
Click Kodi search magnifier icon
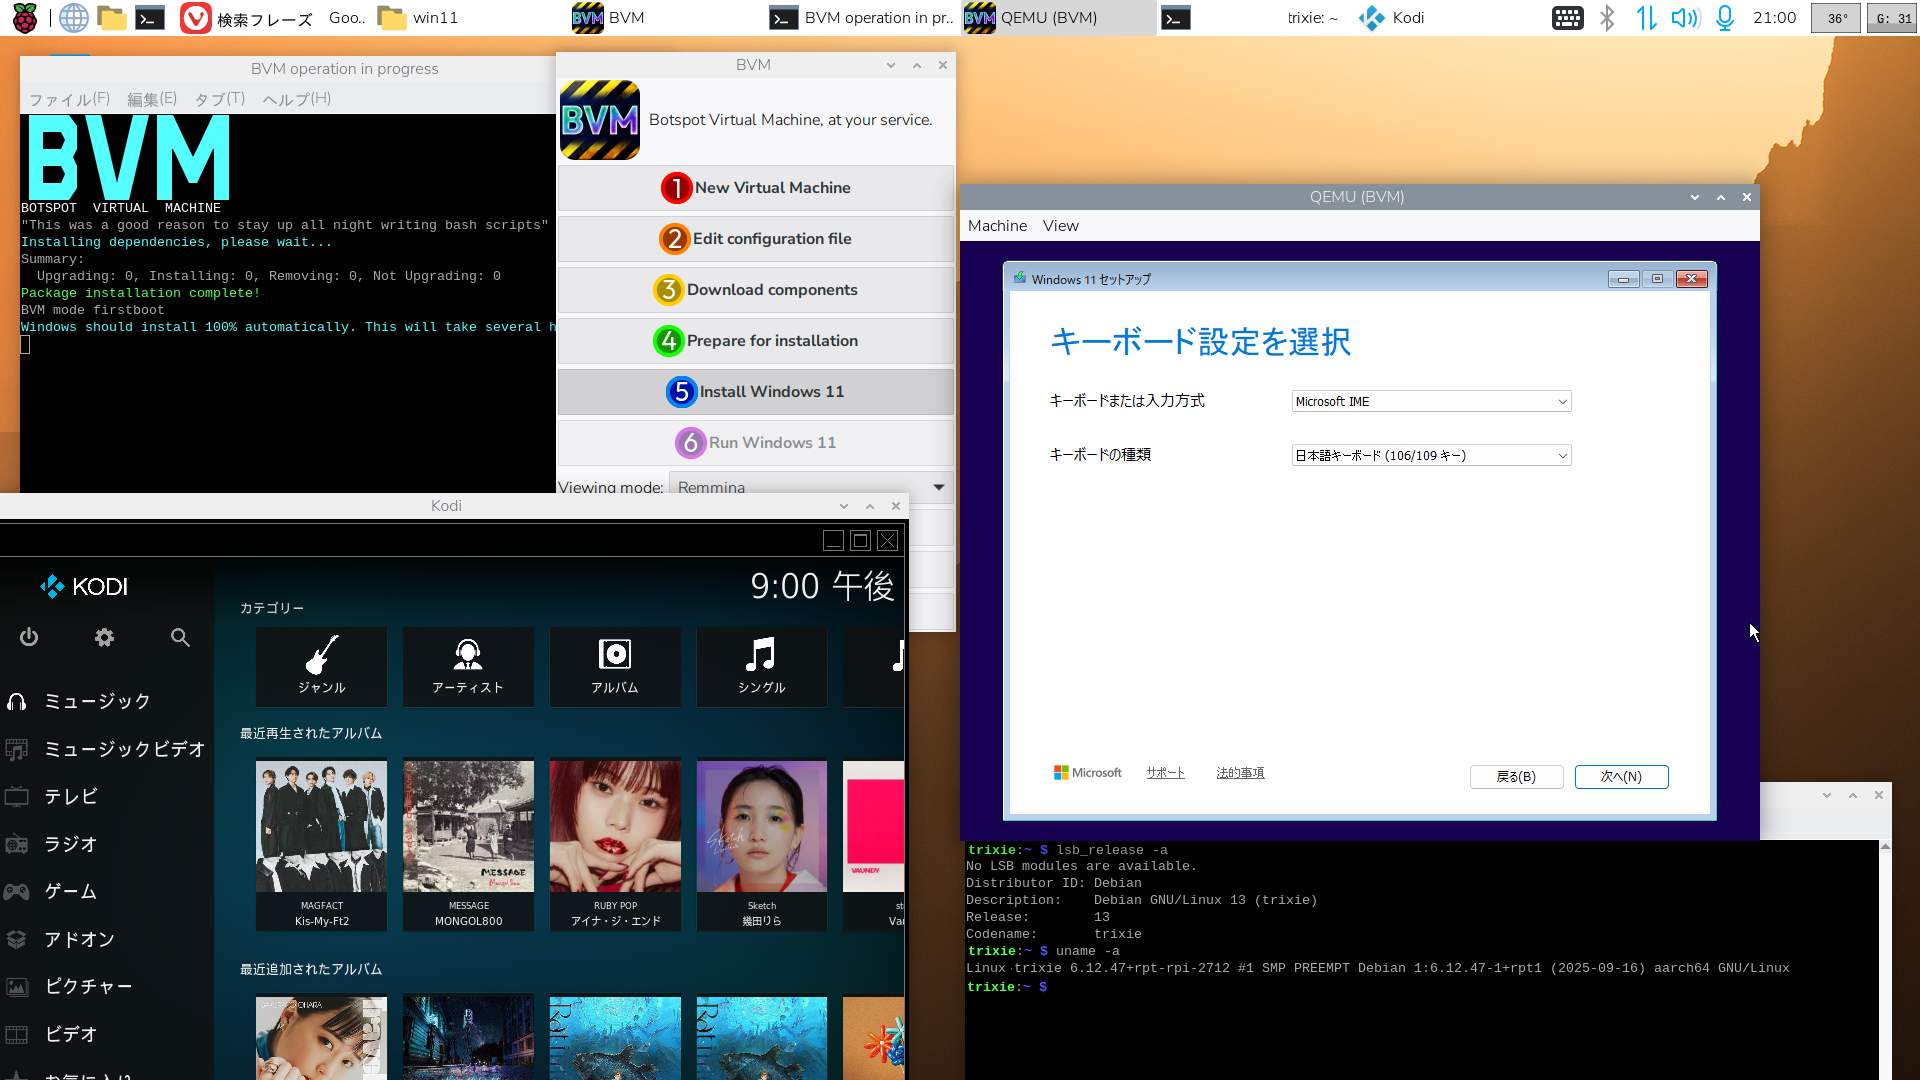[180, 637]
